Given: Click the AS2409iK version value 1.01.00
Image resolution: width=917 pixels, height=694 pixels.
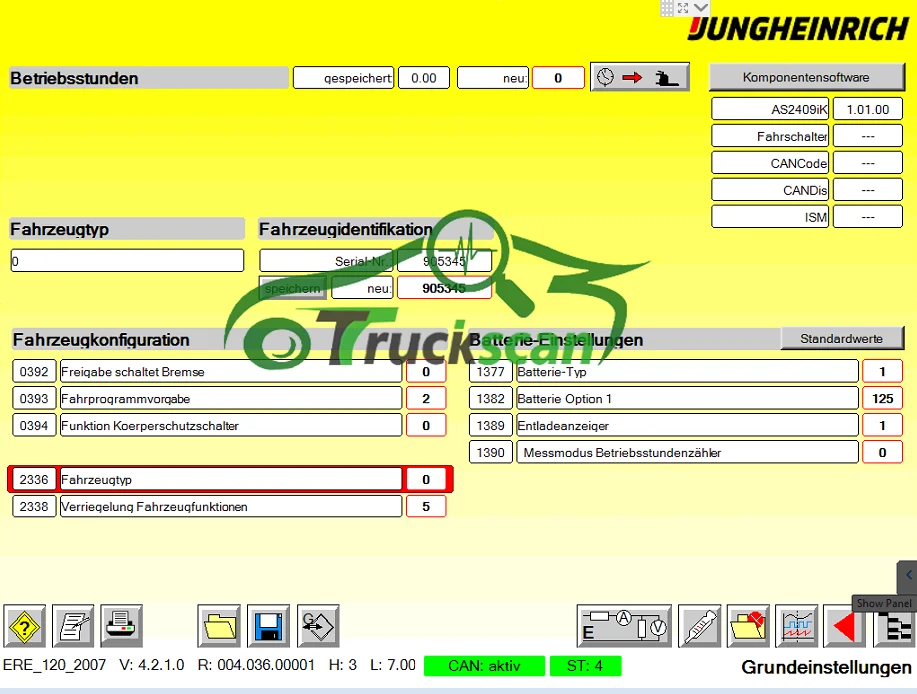Looking at the screenshot, I should pyautogui.click(x=868, y=109).
